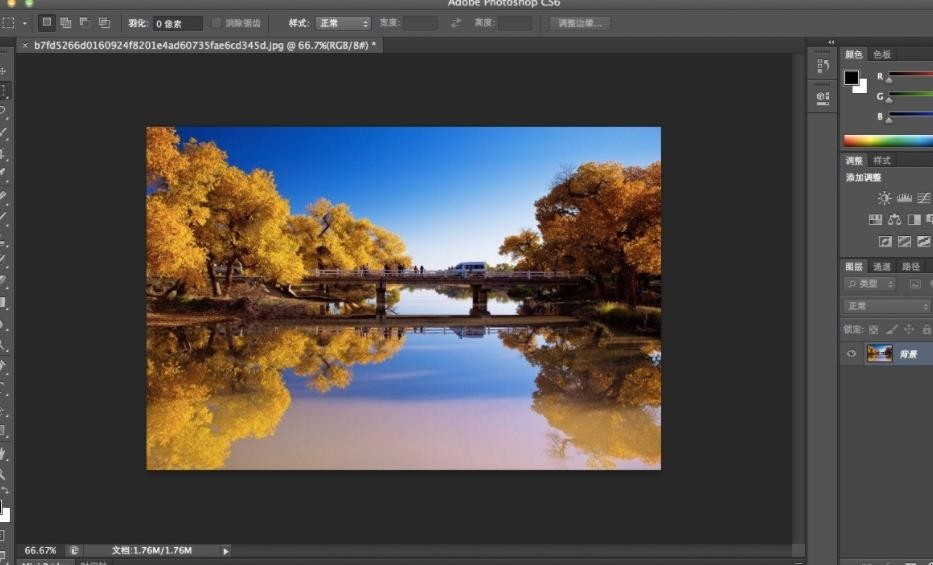Switch to the 路径 tab

tap(910, 266)
